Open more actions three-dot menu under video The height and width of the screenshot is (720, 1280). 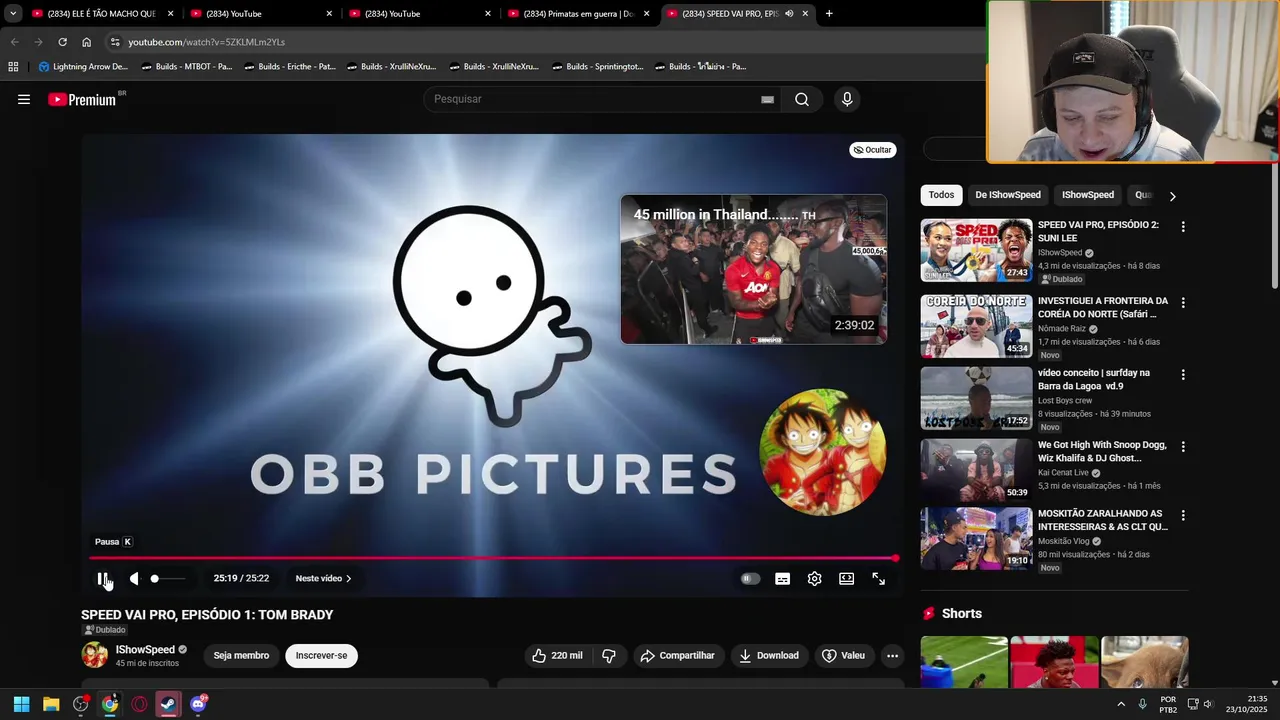pos(892,655)
